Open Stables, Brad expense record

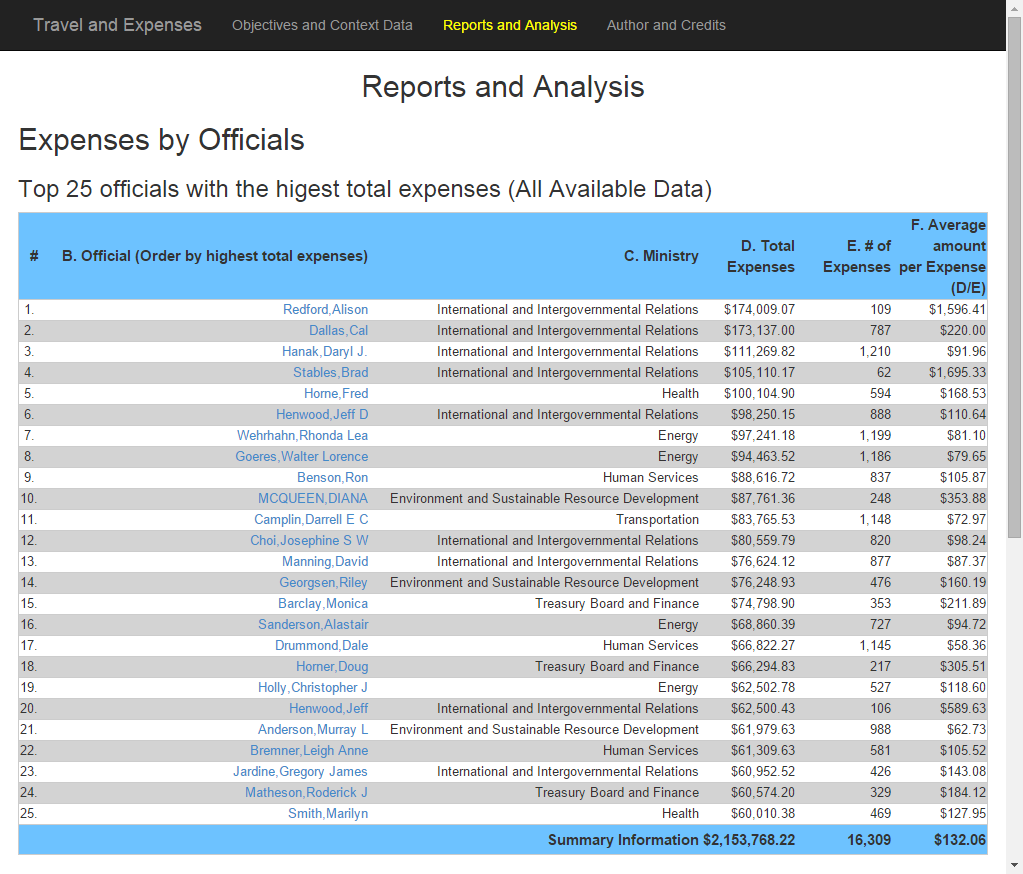tap(331, 372)
